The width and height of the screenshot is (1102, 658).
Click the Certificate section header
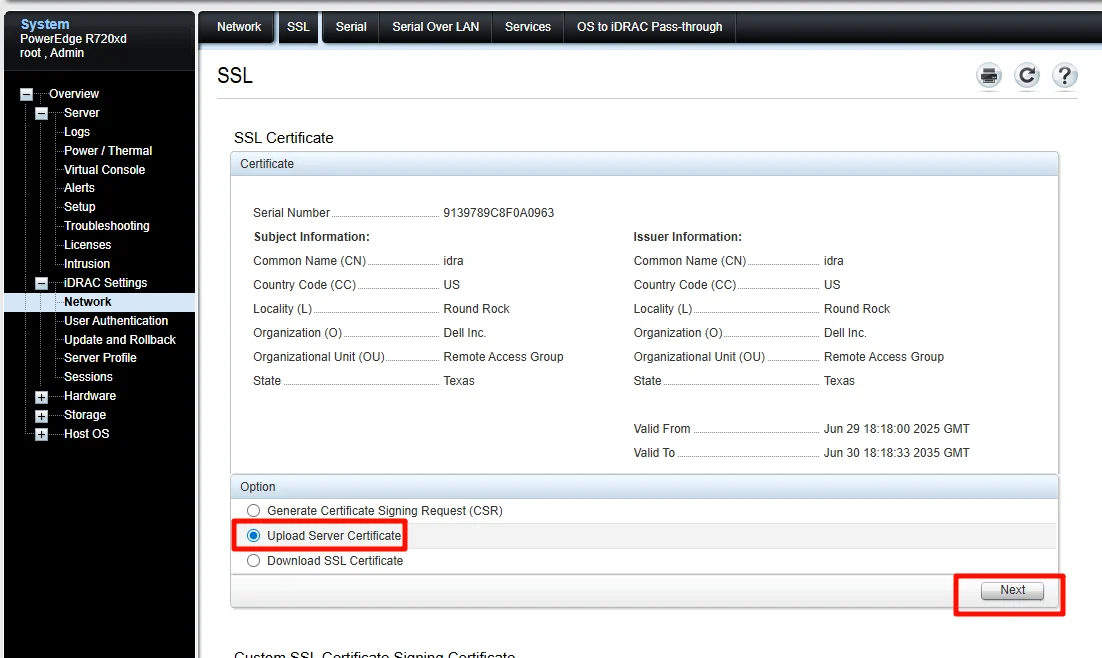coord(644,164)
